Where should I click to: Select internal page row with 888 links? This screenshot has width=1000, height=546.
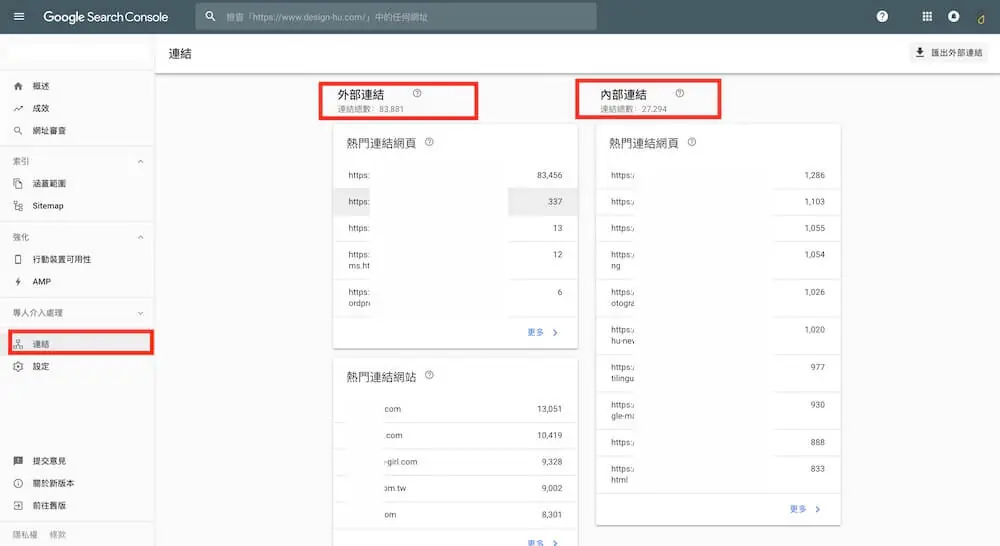pyautogui.click(x=718, y=443)
